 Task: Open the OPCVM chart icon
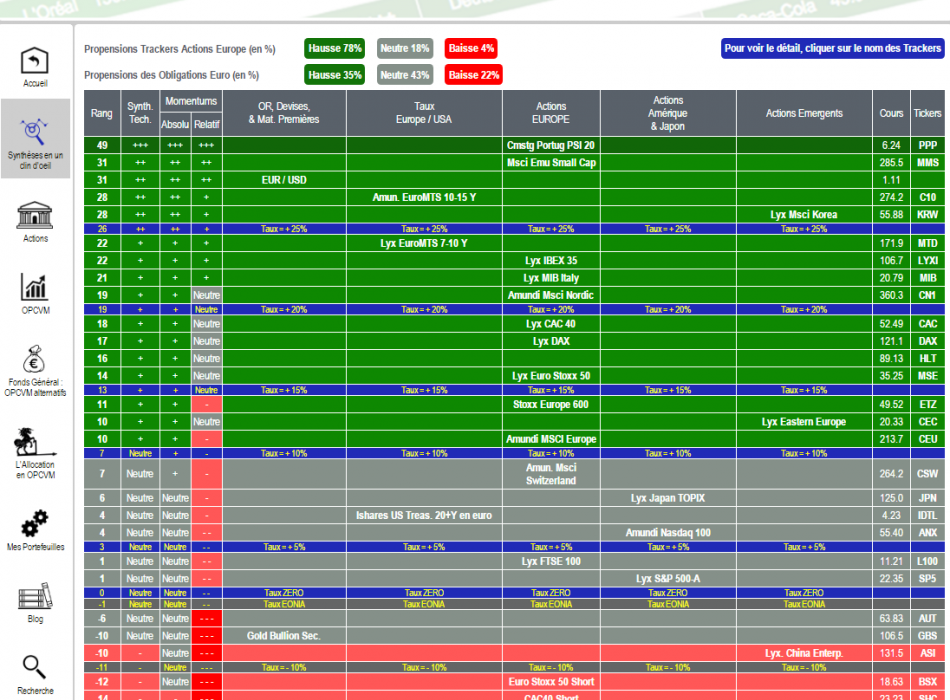(x=35, y=287)
